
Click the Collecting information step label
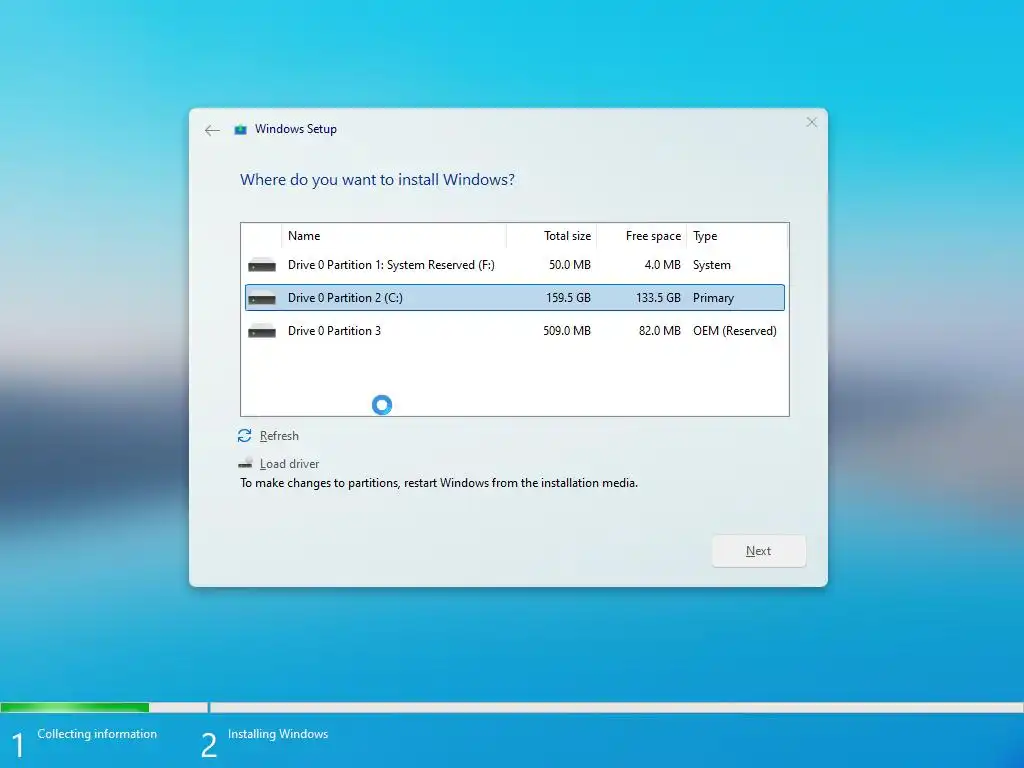[97, 734]
